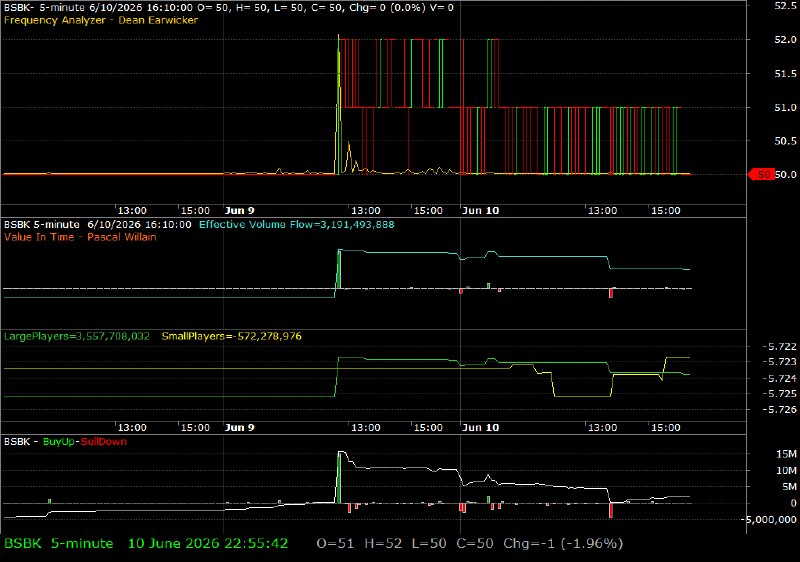Click the green BuyUp legend label
The height and width of the screenshot is (562, 800).
59,442
